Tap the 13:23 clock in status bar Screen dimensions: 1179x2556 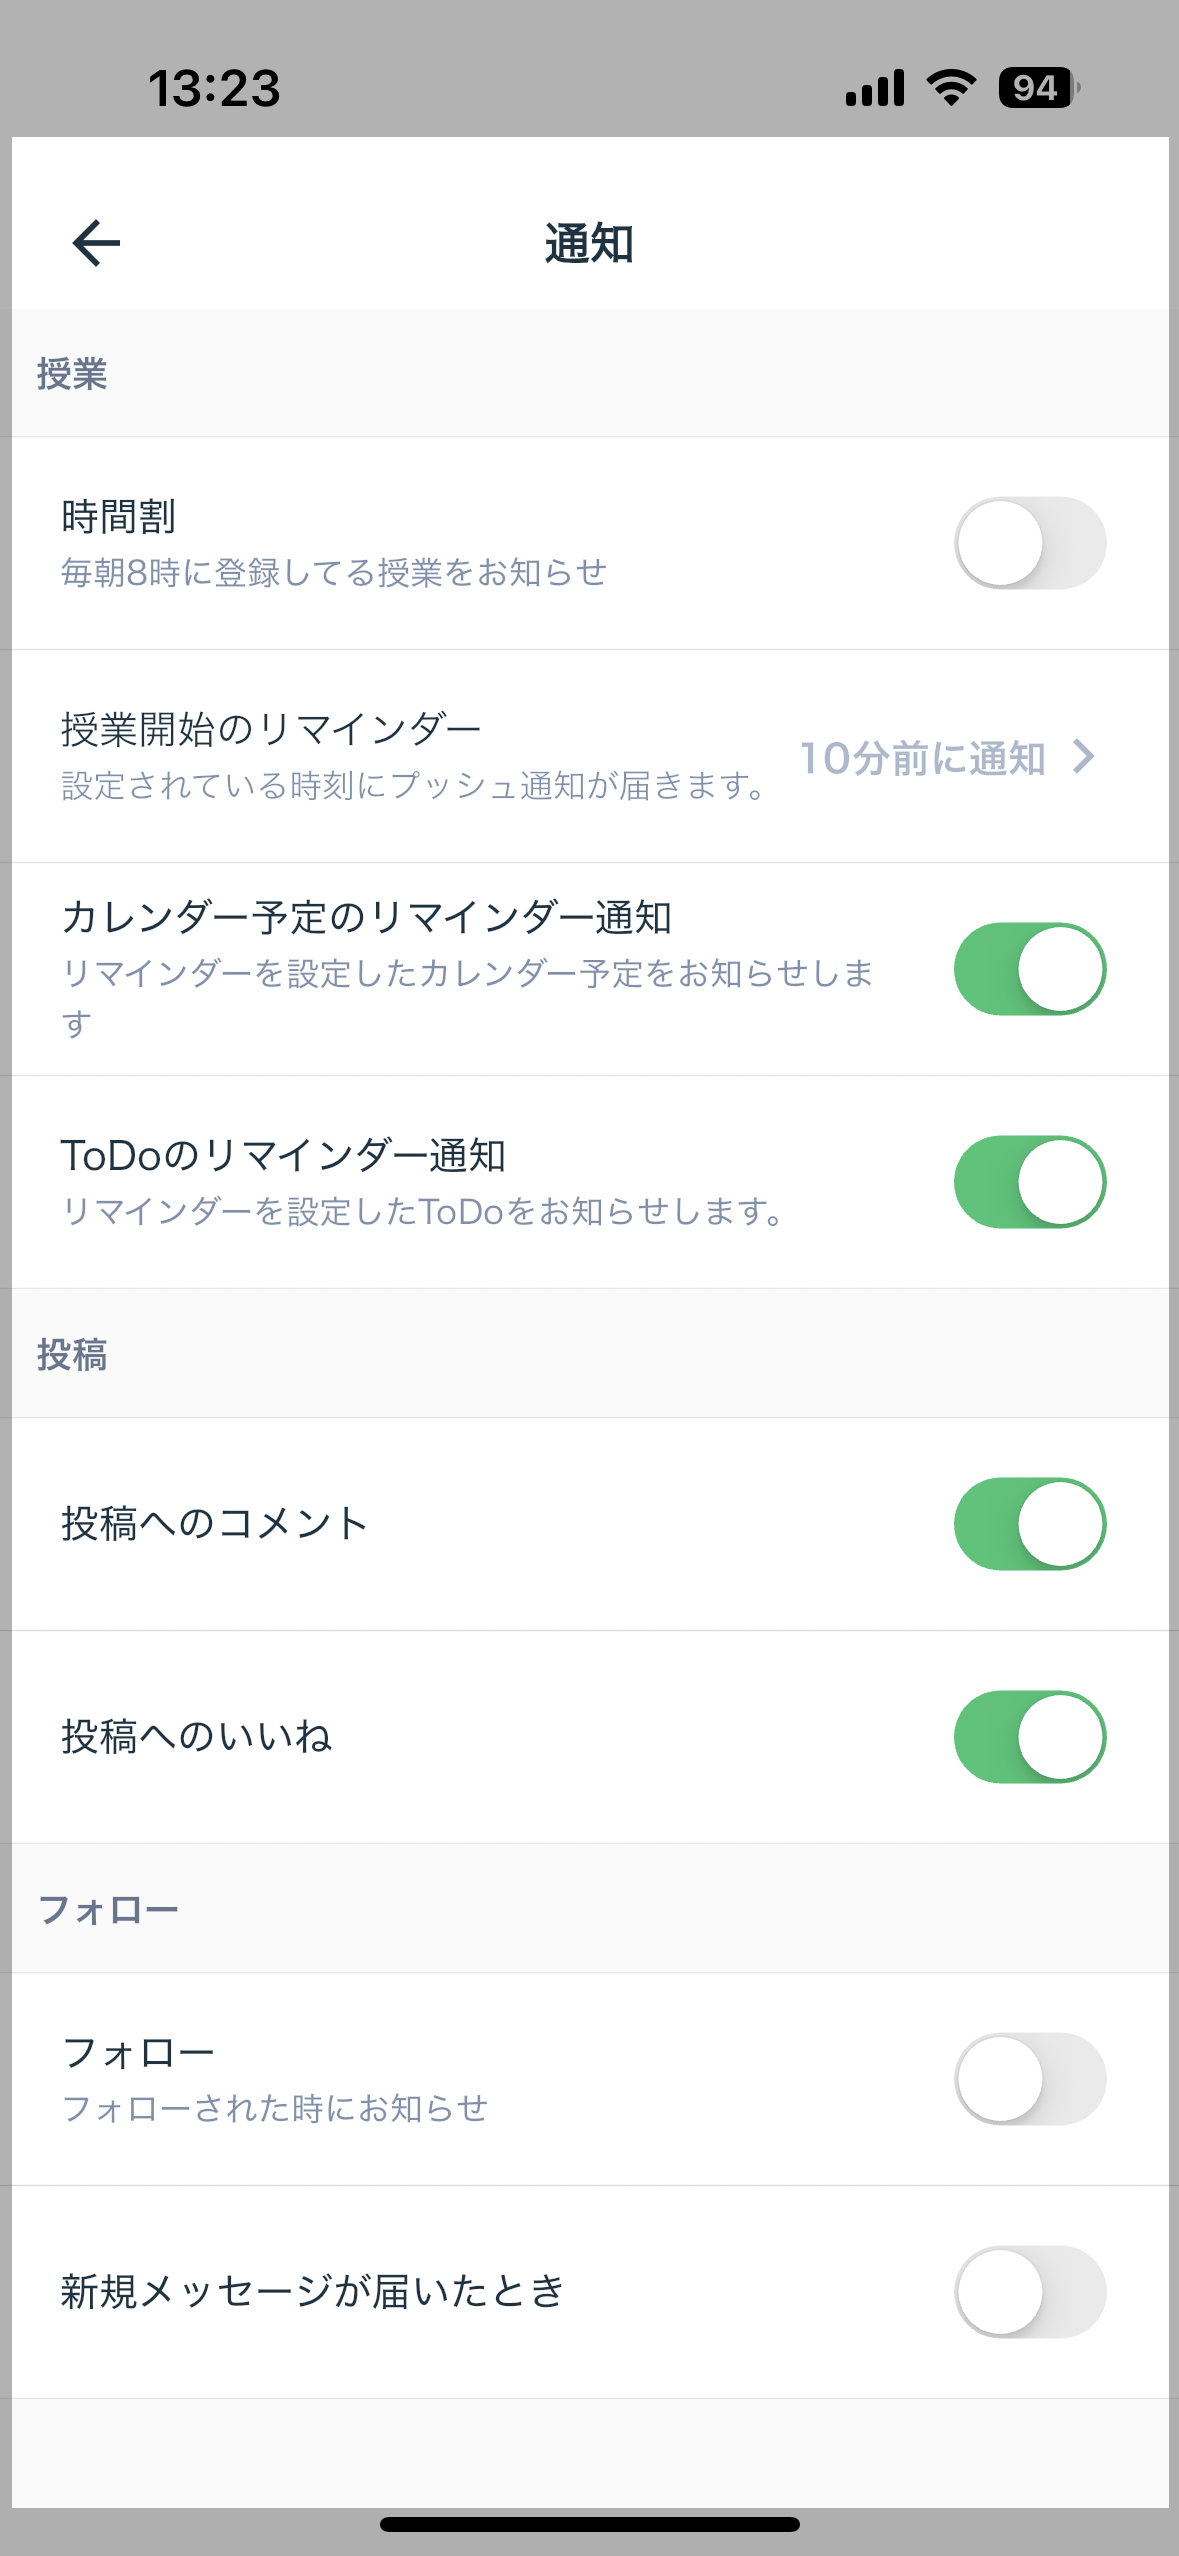pyautogui.click(x=214, y=88)
